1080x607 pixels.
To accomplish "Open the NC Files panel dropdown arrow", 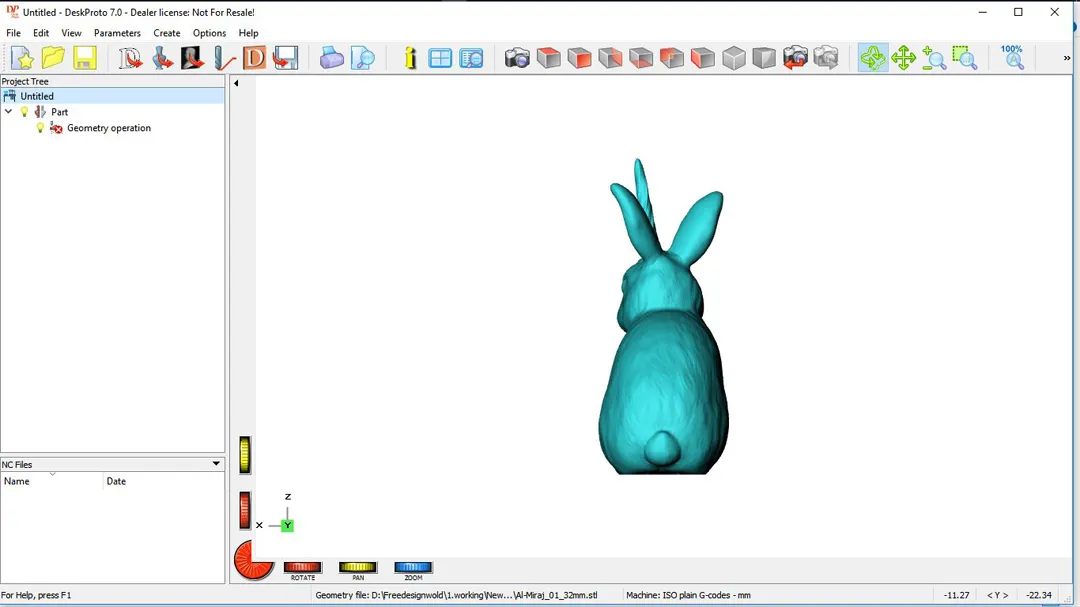I will tap(216, 464).
